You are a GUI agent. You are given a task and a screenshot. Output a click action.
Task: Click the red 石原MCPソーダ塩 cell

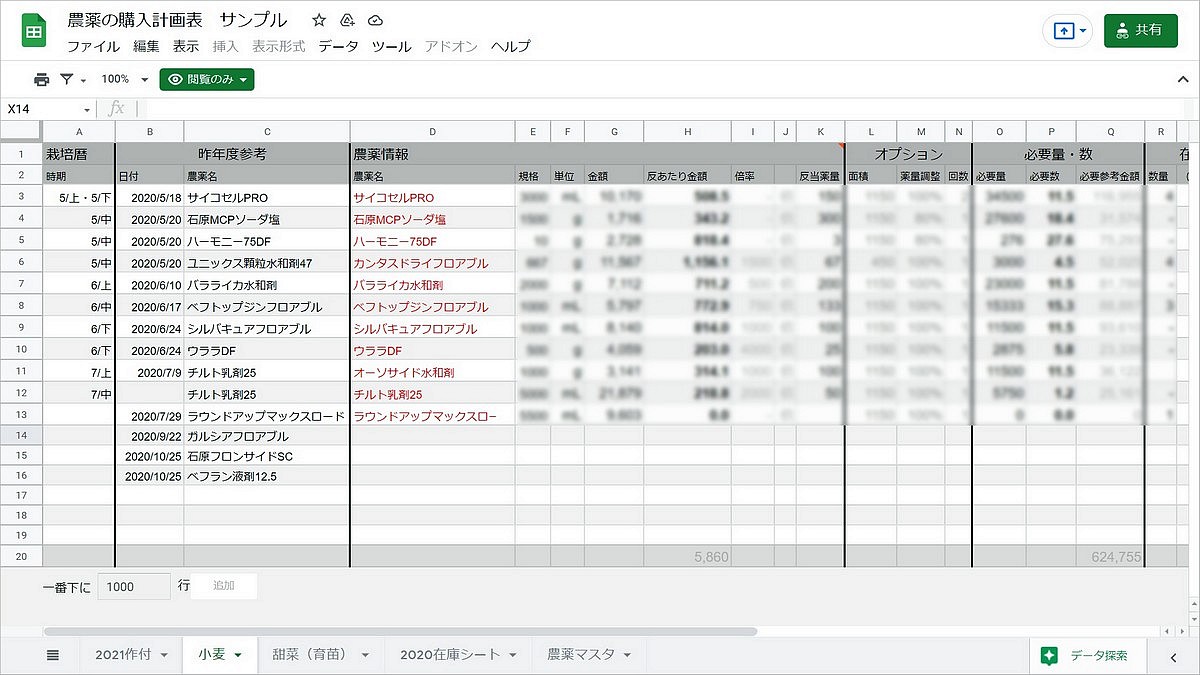coord(432,219)
